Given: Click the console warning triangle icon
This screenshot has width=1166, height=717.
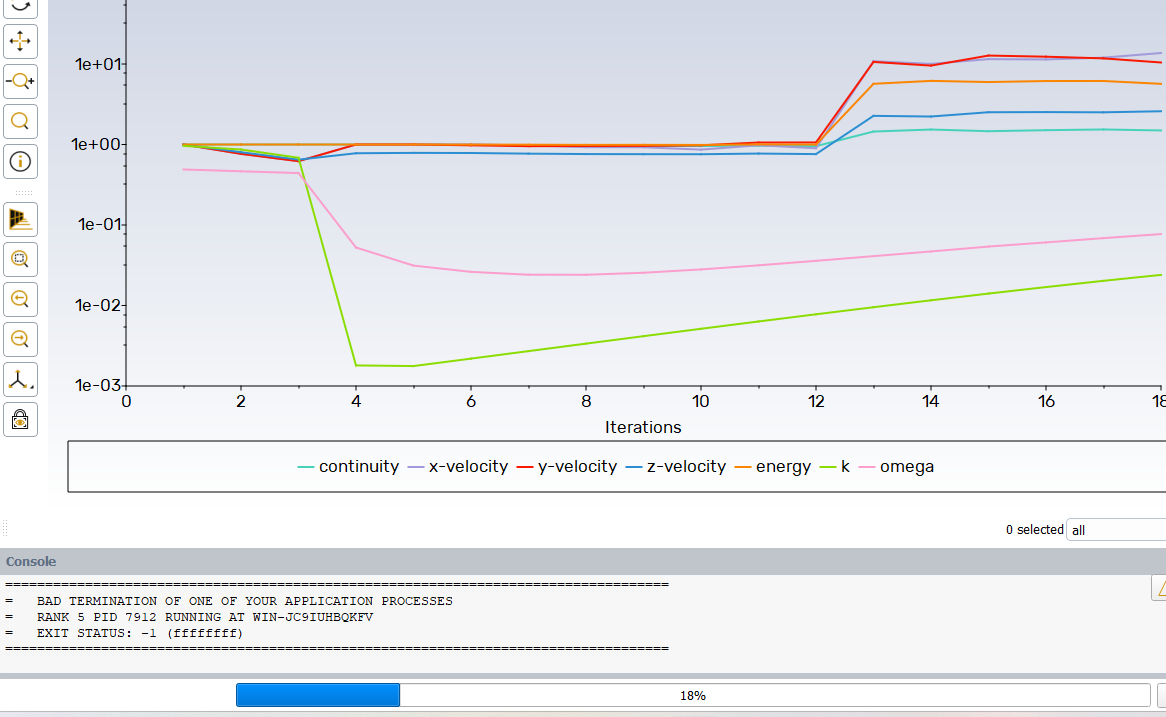Looking at the screenshot, I should pyautogui.click(x=1160, y=588).
